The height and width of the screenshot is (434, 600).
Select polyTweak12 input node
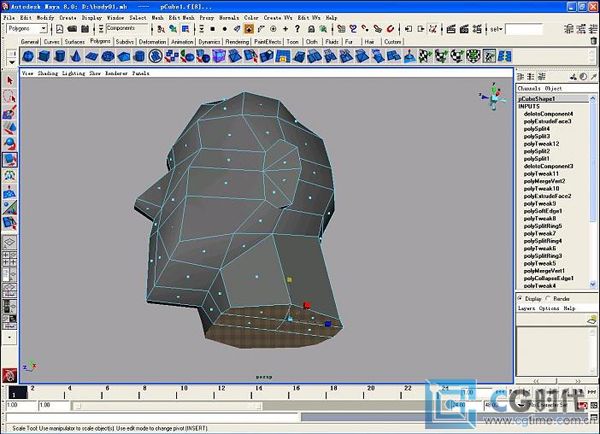pos(541,144)
